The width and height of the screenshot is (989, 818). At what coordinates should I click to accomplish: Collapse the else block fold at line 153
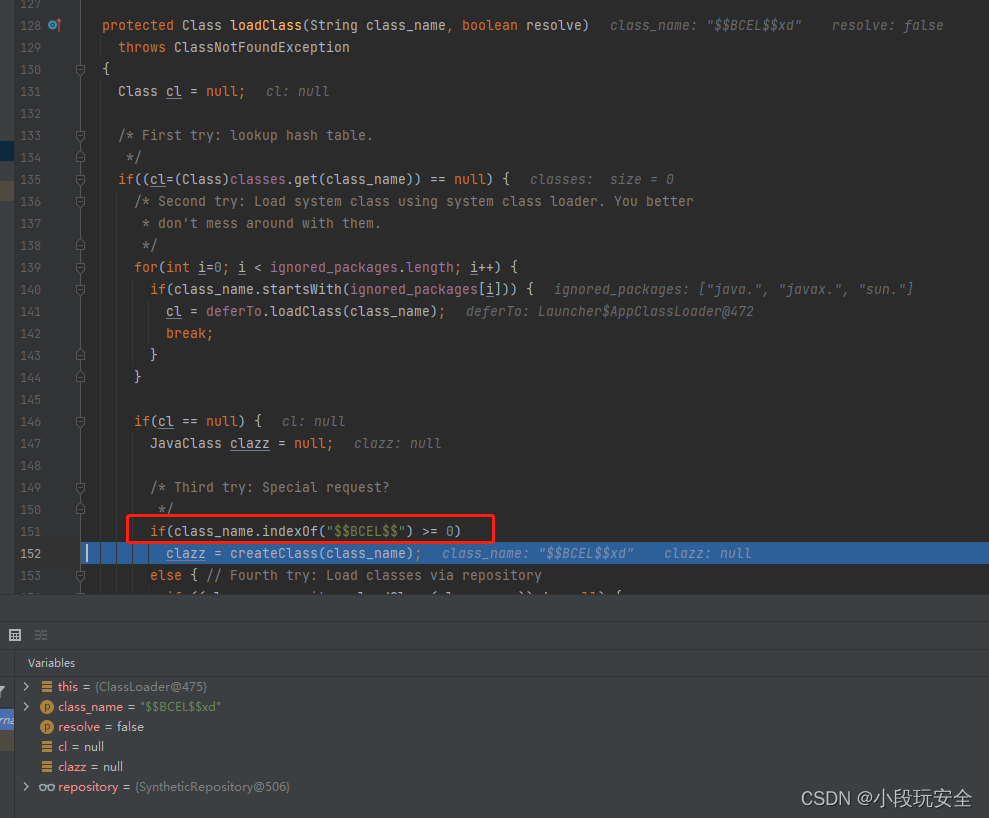point(80,575)
